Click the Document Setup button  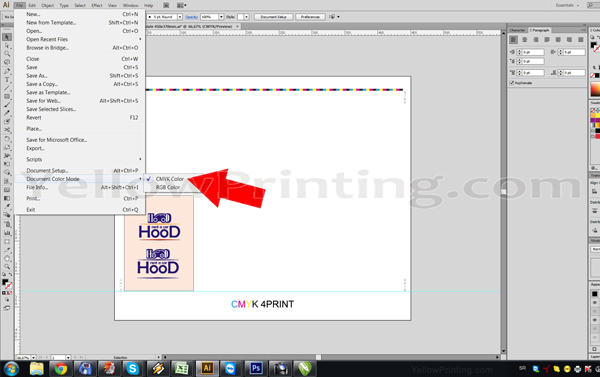(274, 17)
